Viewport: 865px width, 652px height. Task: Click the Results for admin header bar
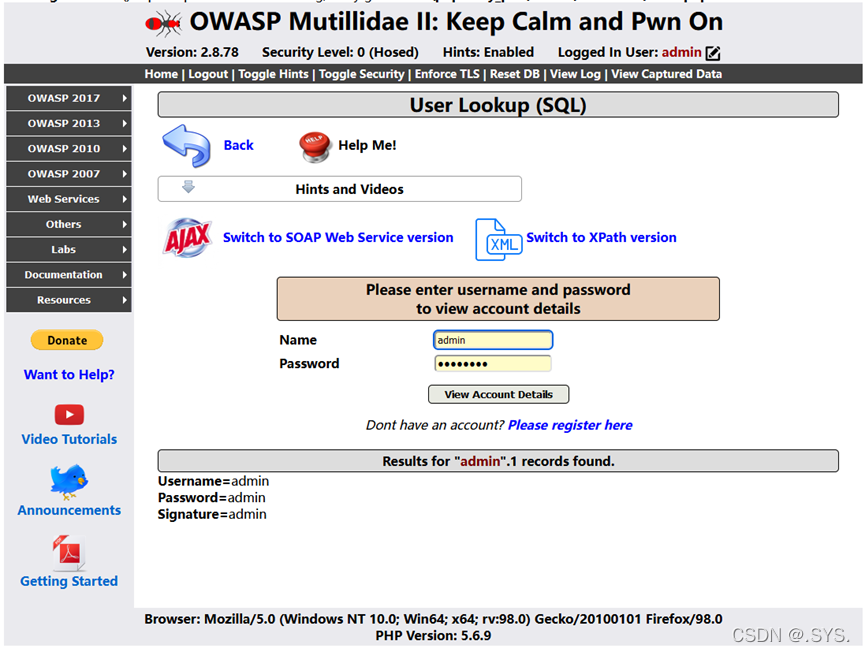(x=498, y=461)
